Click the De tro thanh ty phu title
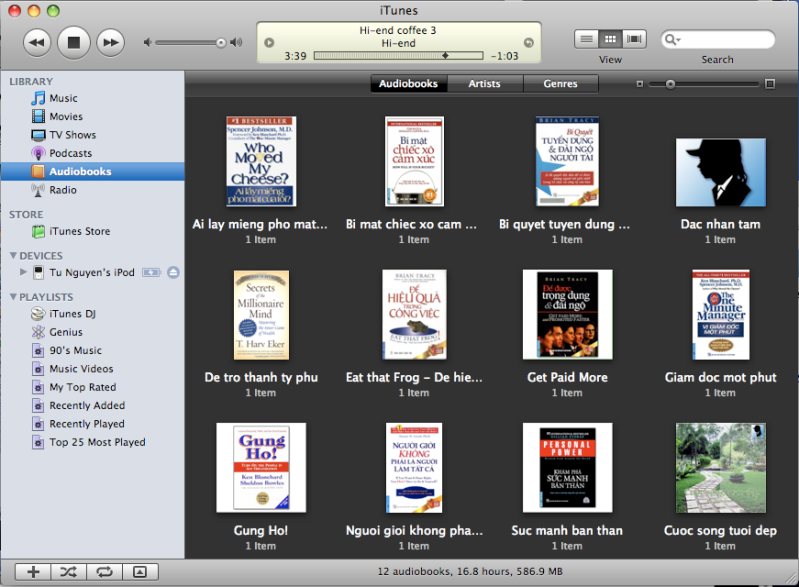The height and width of the screenshot is (587, 799). (261, 378)
